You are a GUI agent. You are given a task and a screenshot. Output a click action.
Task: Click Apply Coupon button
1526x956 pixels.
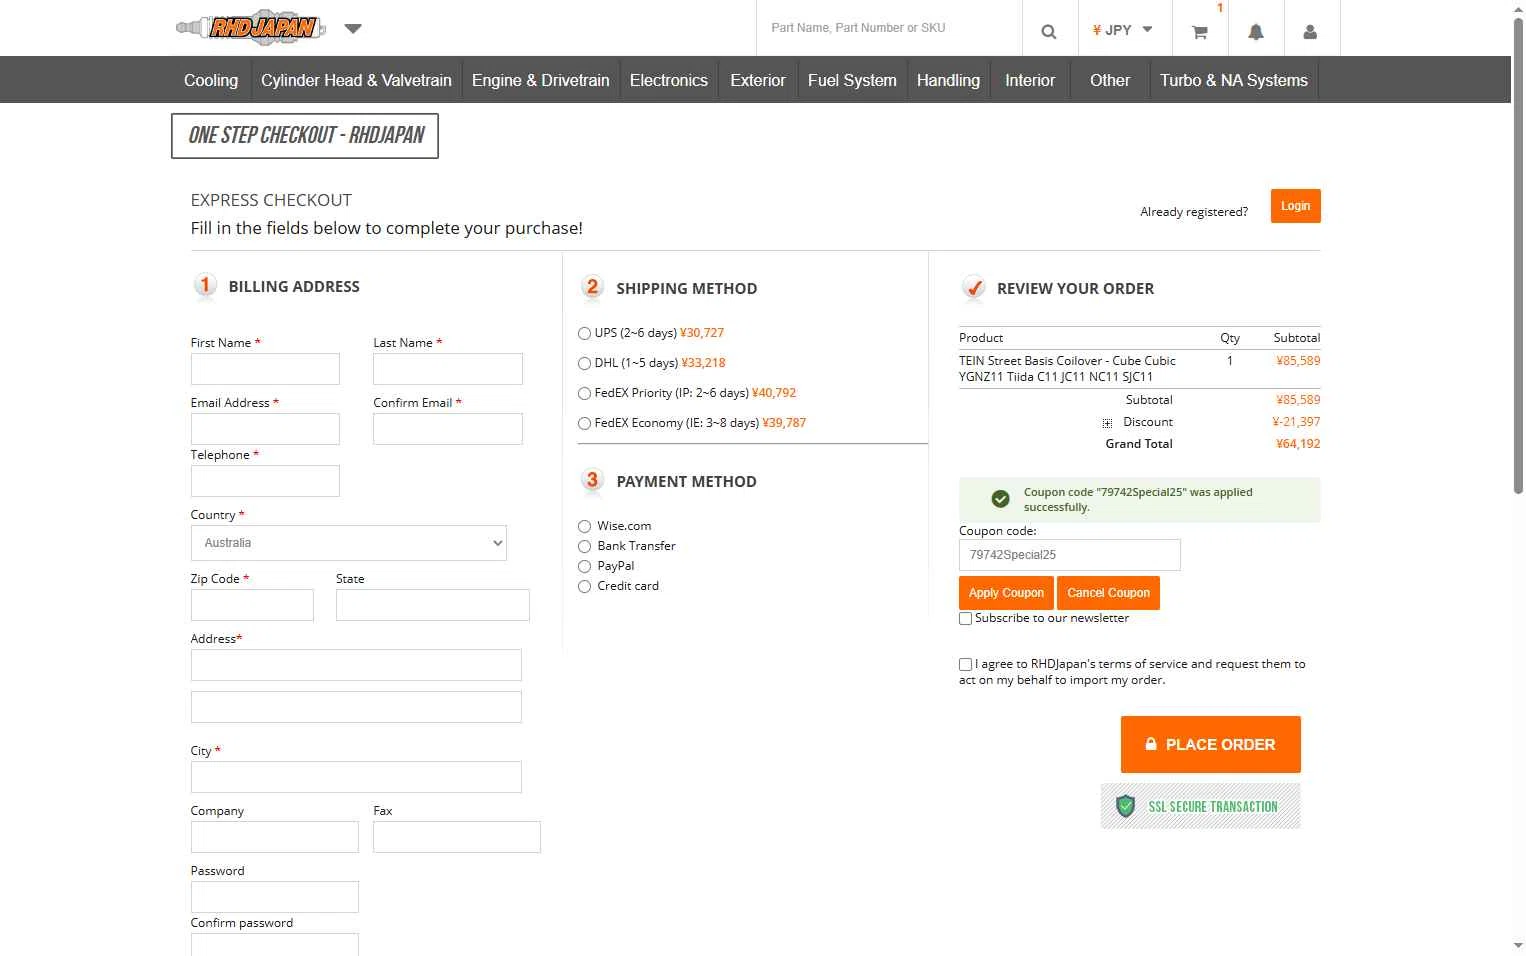coord(1006,593)
